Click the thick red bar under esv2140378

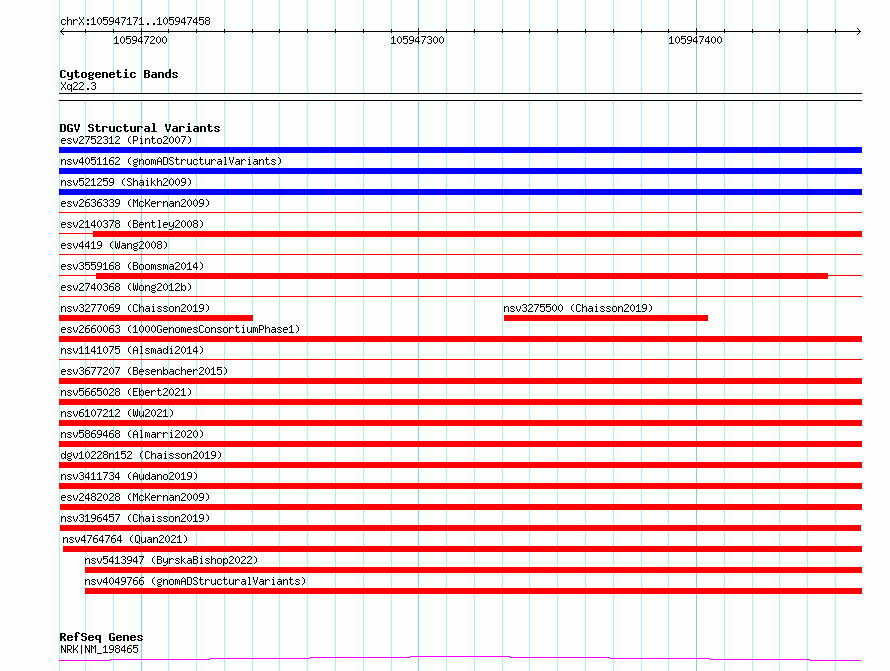pyautogui.click(x=477, y=234)
